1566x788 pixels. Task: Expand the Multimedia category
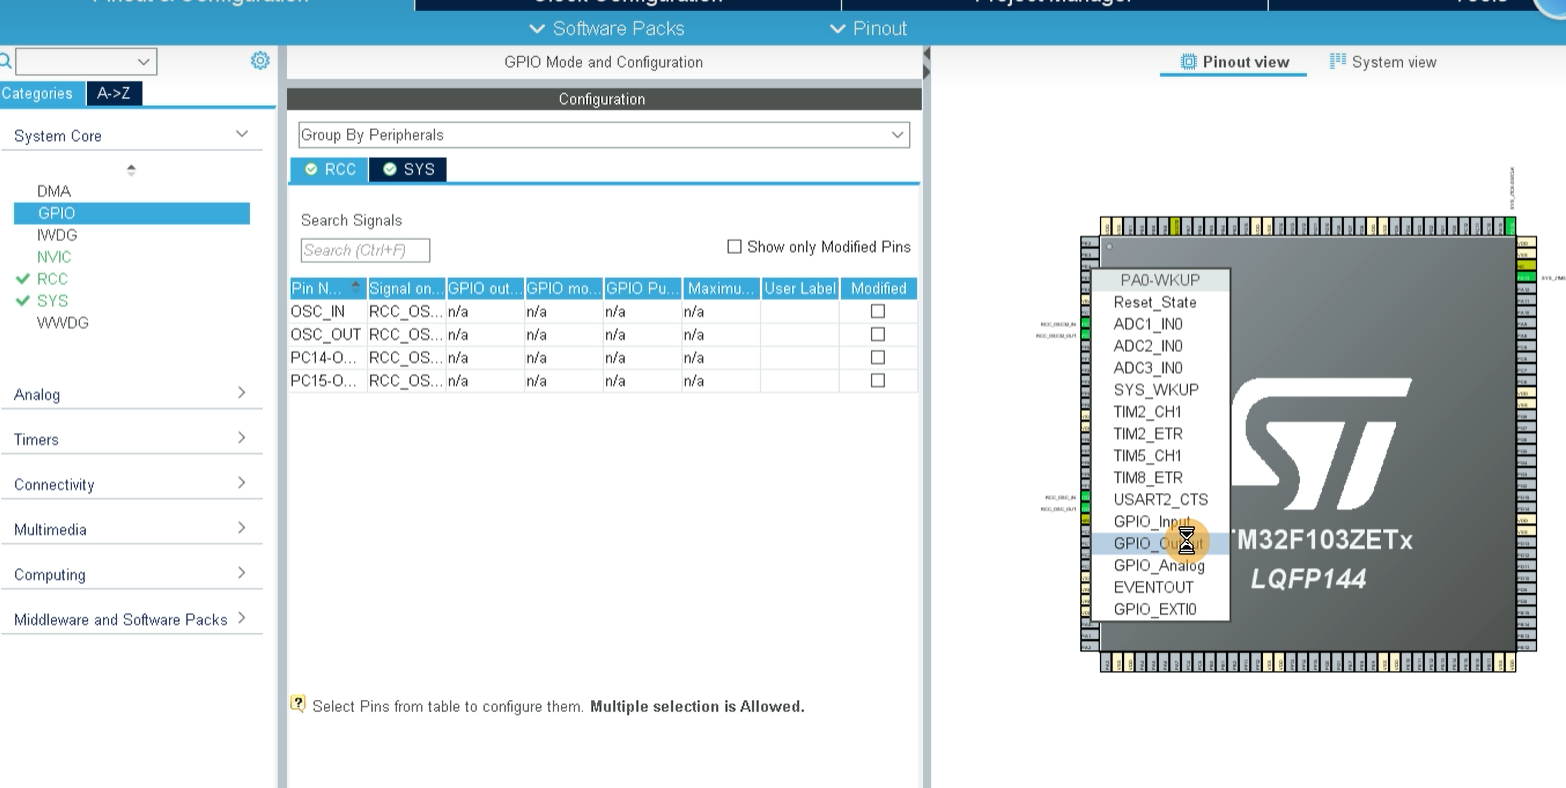(x=241, y=528)
